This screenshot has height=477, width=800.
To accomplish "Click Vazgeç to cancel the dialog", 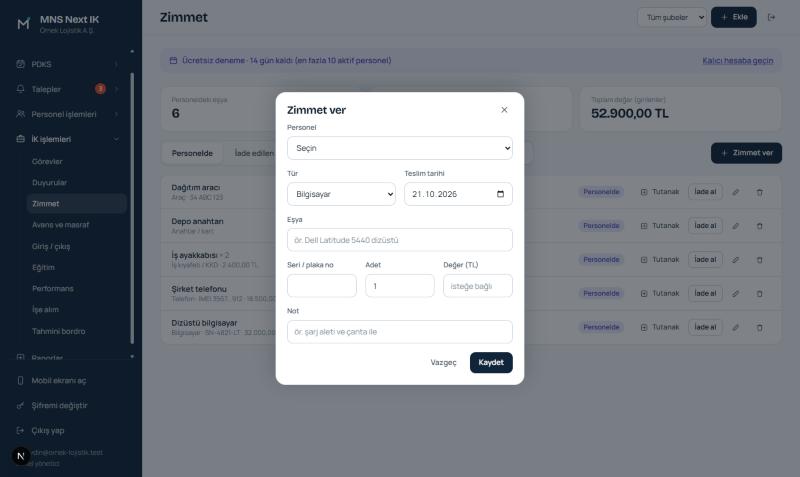I will 443,363.
